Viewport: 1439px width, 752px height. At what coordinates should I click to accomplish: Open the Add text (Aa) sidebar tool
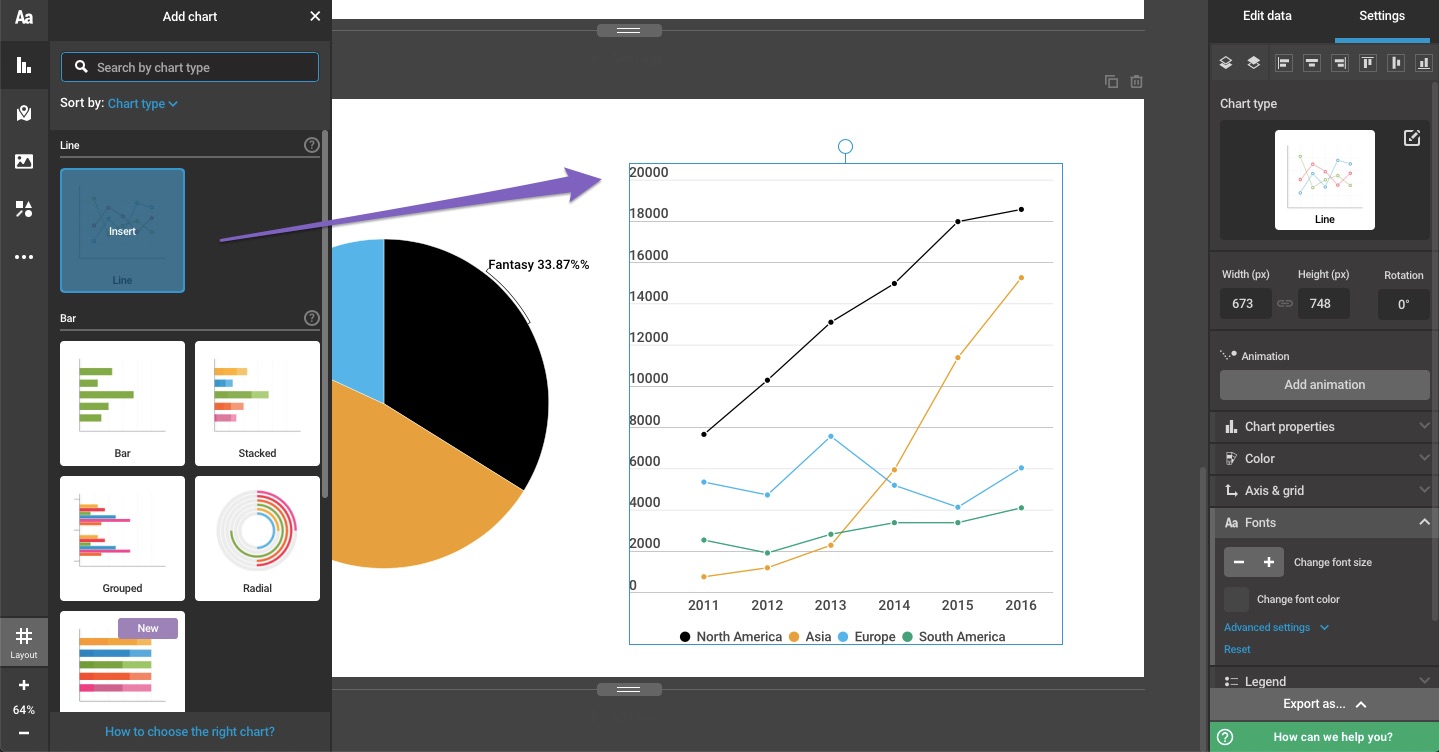[24, 17]
